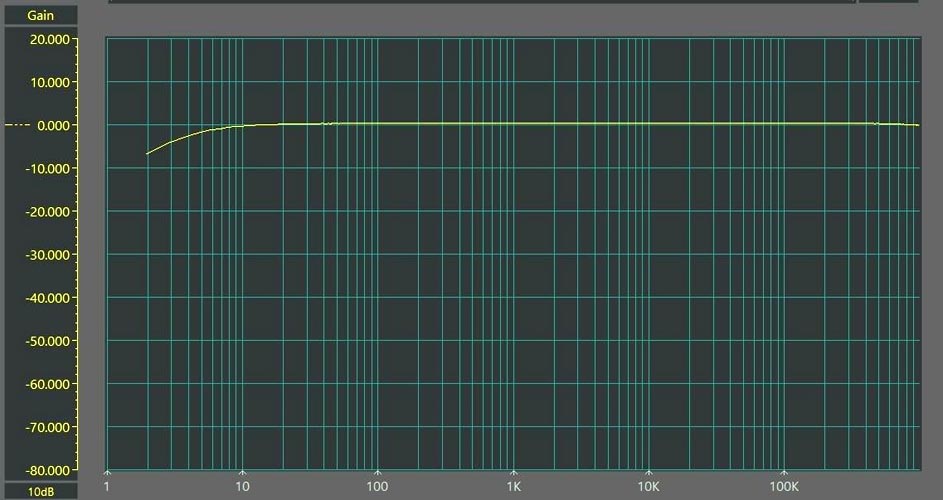Select the -40.000 gain axis label

point(48,298)
